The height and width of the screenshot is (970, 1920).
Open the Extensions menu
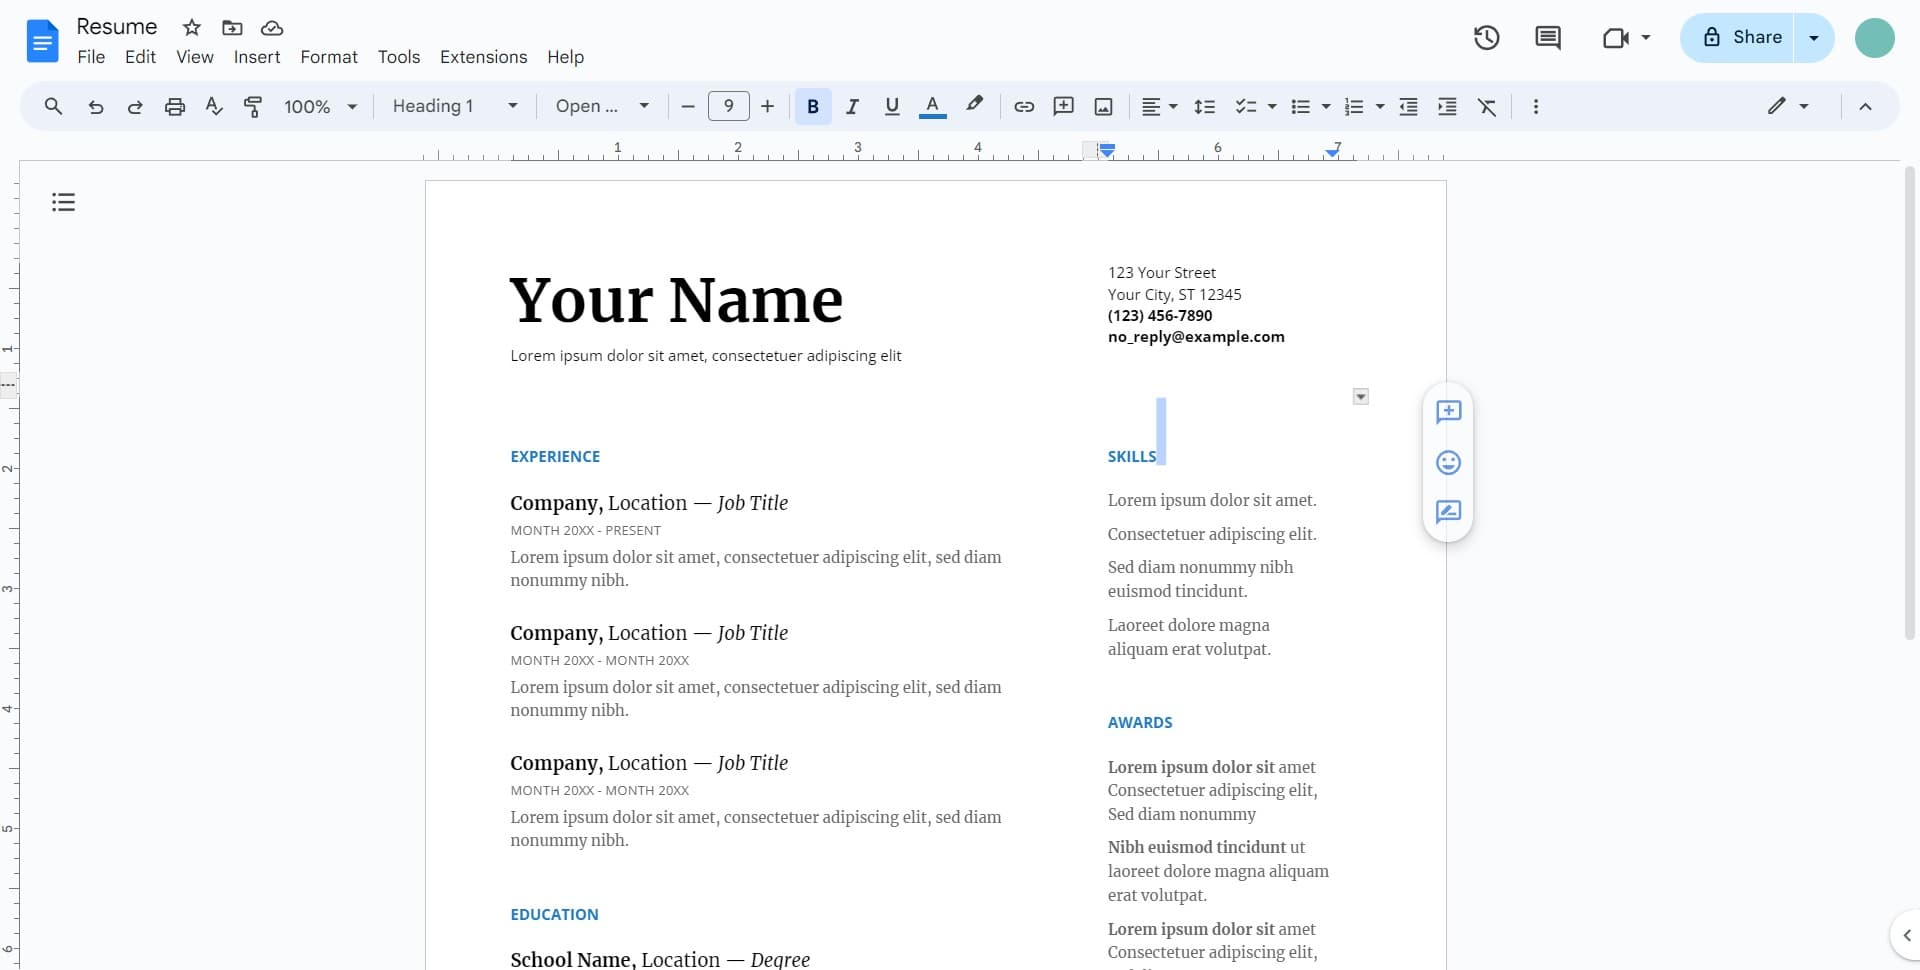click(x=484, y=57)
